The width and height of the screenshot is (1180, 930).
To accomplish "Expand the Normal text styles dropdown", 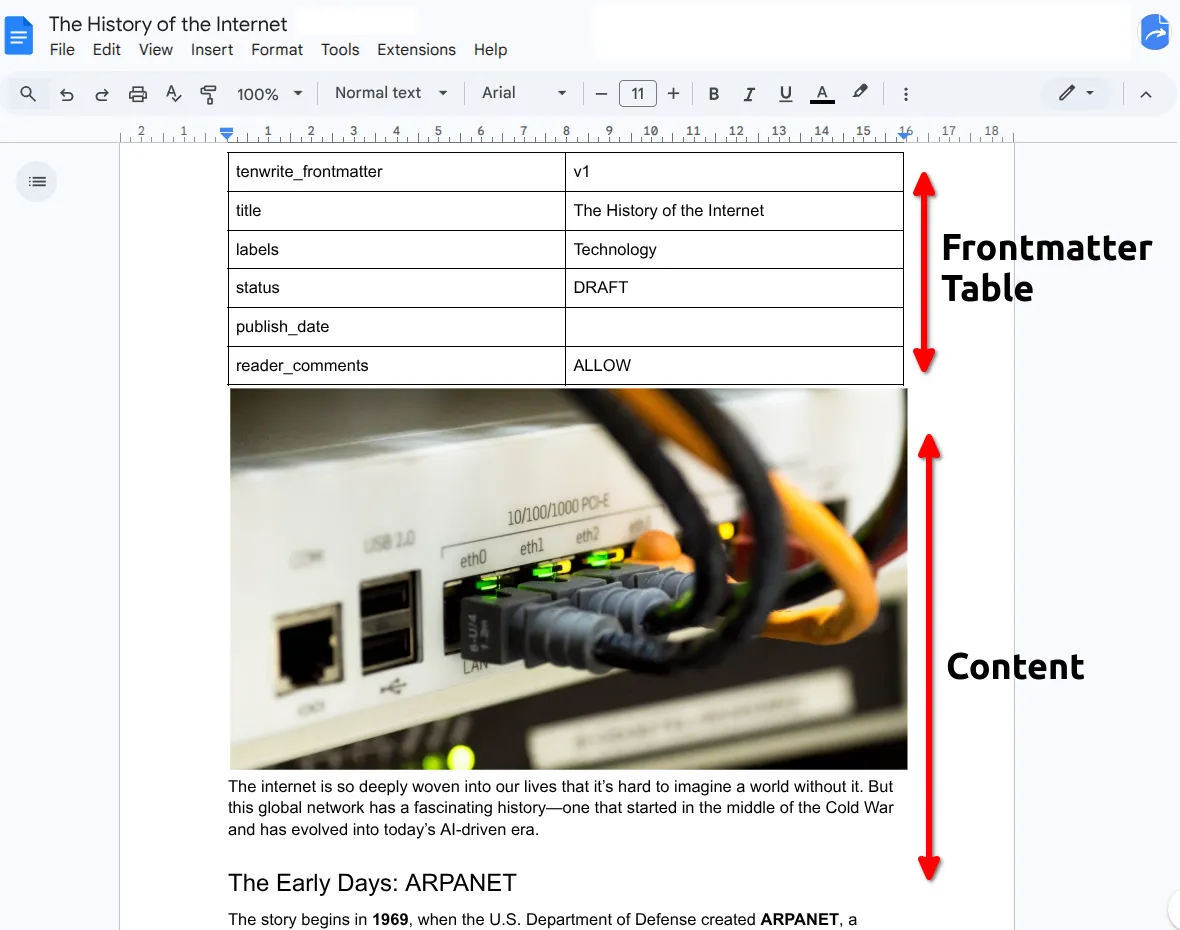I will tap(390, 93).
